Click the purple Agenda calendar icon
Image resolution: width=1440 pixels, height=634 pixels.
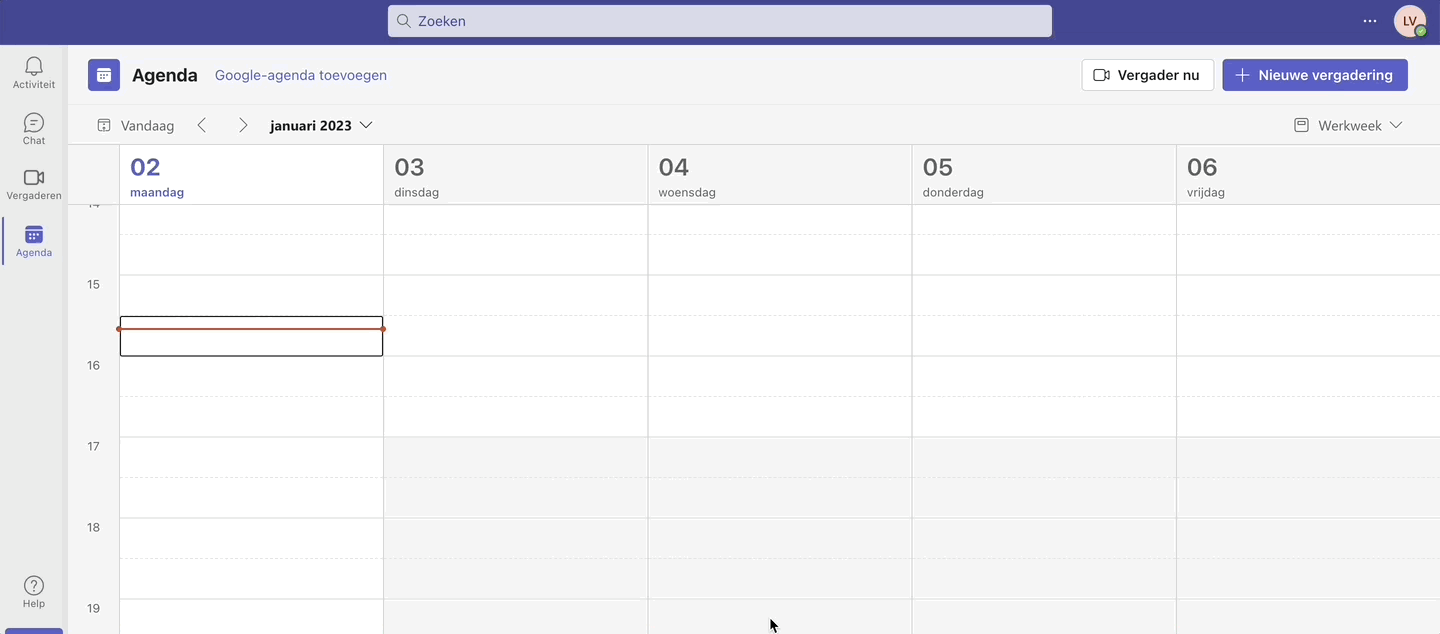click(103, 74)
